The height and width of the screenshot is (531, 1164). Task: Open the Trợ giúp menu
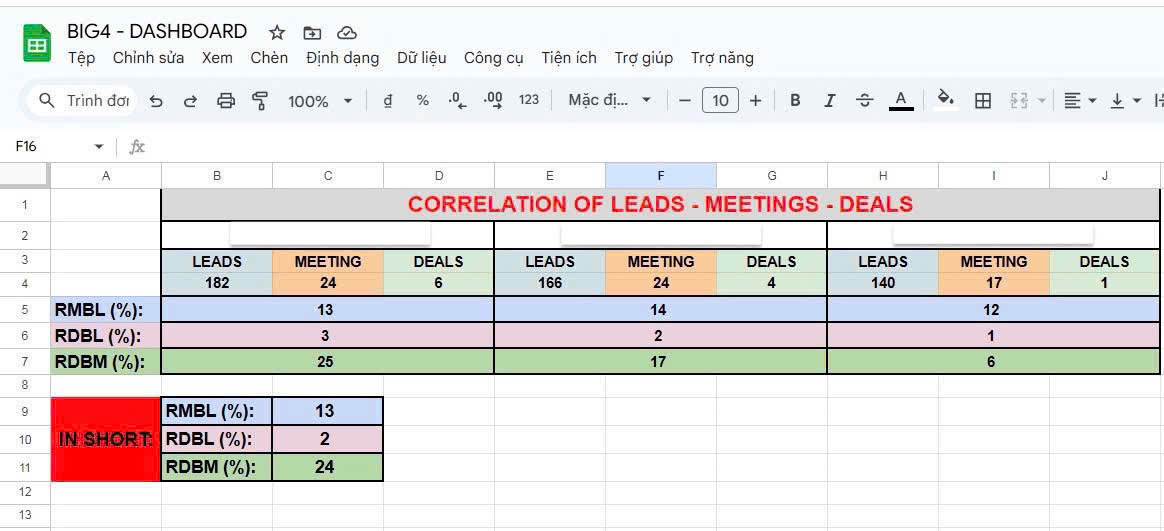(644, 58)
